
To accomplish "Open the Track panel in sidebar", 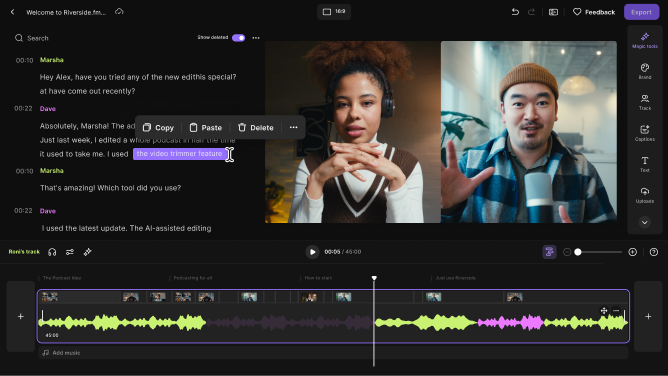I will pyautogui.click(x=645, y=102).
